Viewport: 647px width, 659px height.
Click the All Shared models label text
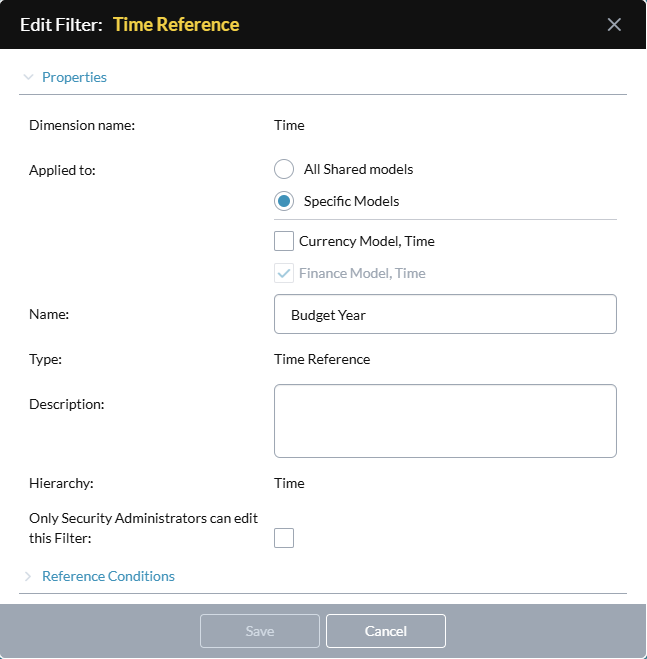coord(359,169)
